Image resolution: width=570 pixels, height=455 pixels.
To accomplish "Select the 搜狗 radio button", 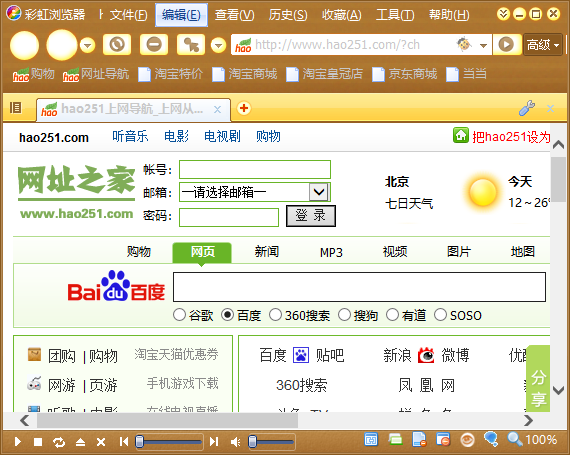I will coord(344,315).
